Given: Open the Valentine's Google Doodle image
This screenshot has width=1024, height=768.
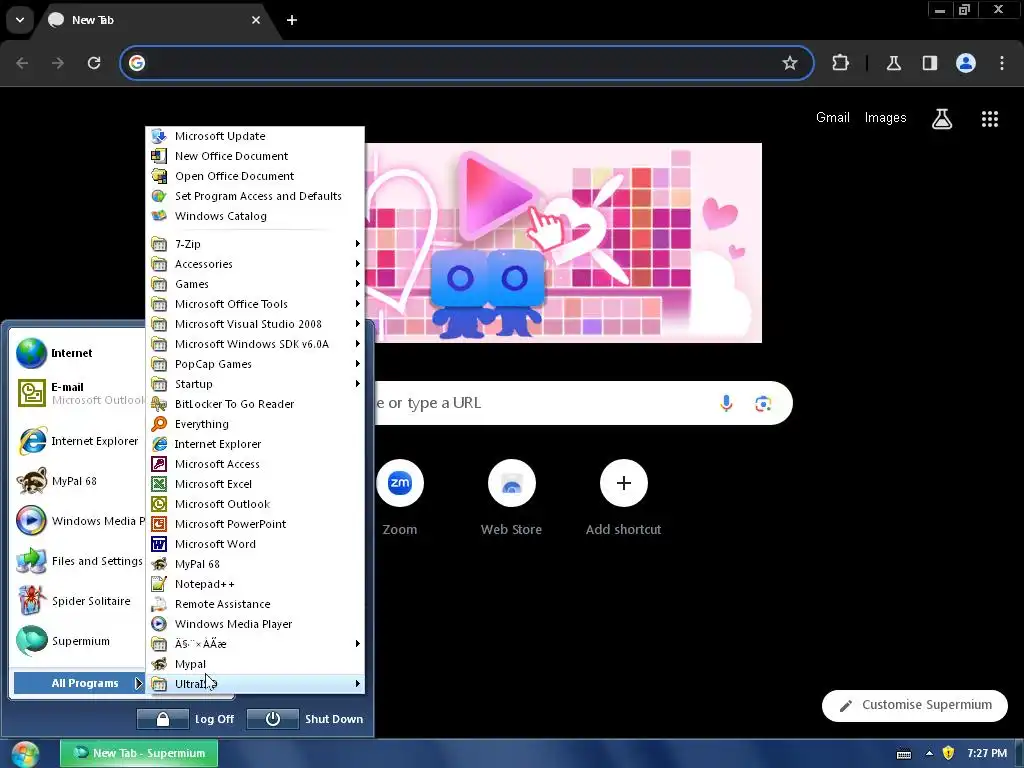Looking at the screenshot, I should click(x=564, y=243).
